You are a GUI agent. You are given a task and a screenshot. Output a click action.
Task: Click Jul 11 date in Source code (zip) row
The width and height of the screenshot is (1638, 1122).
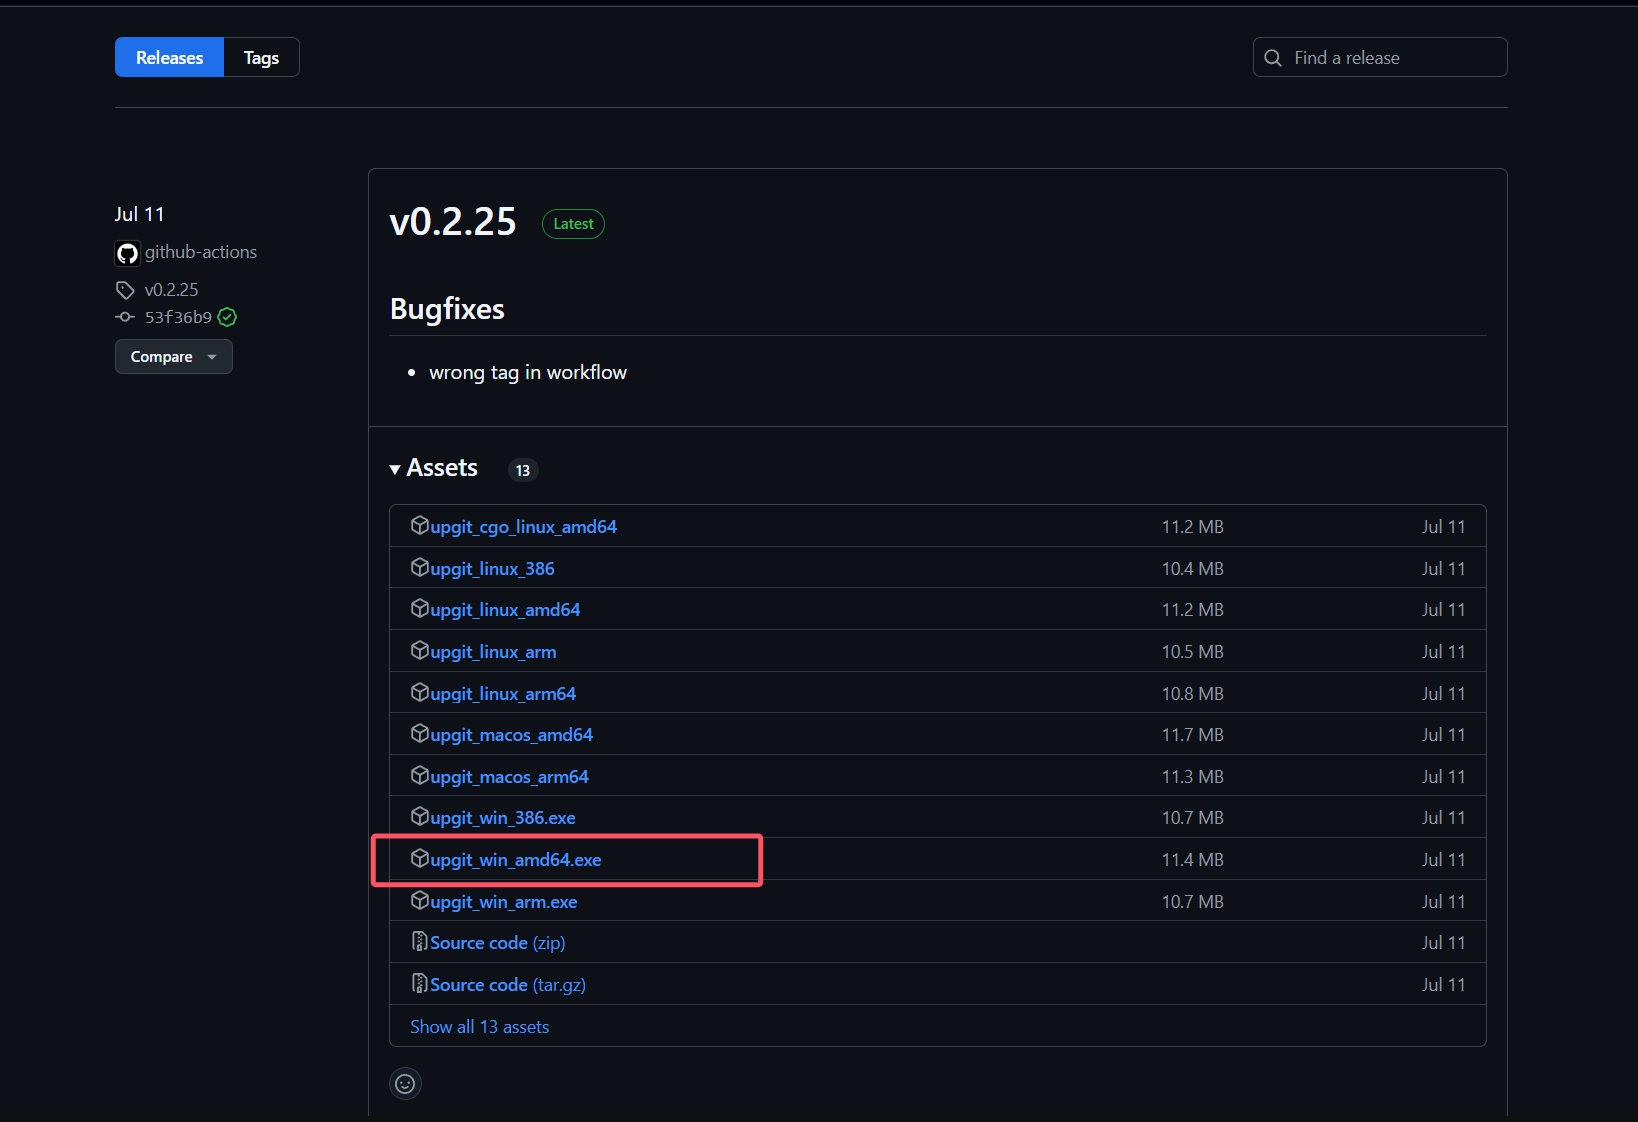coord(1443,943)
